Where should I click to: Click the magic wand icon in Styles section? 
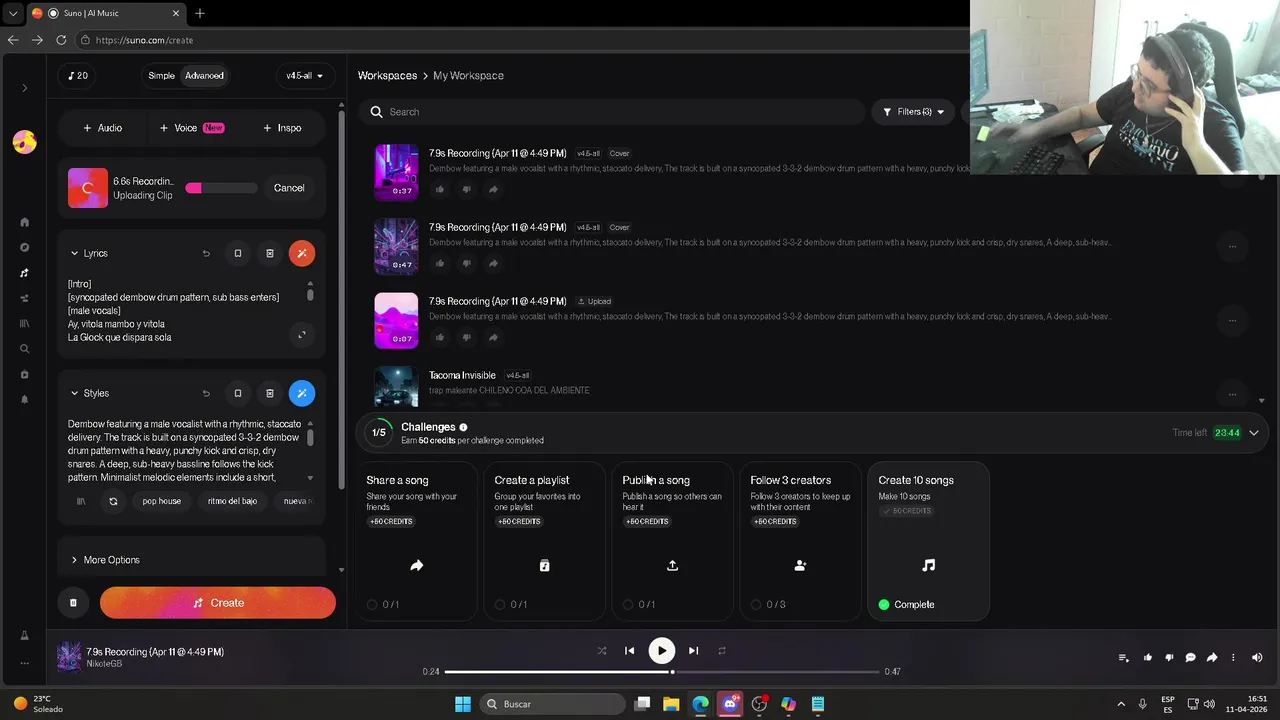[x=302, y=393]
